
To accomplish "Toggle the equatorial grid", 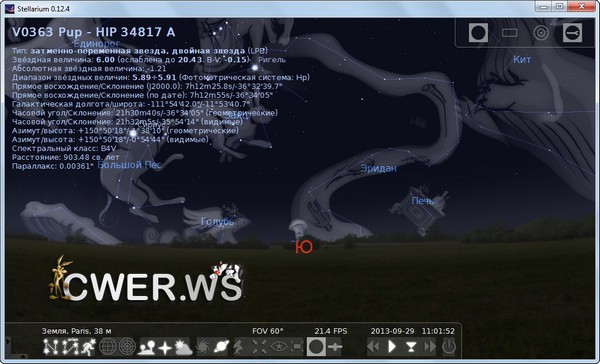I will 108,347.
